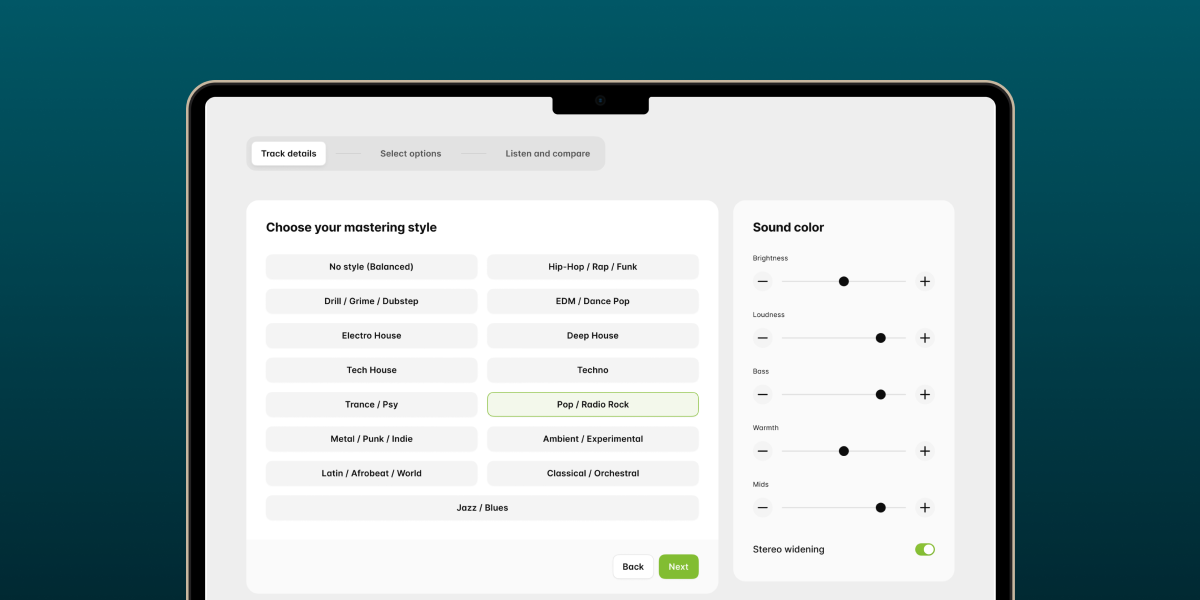
Task: Toggle the Stereo widening switch off
Action: (925, 549)
